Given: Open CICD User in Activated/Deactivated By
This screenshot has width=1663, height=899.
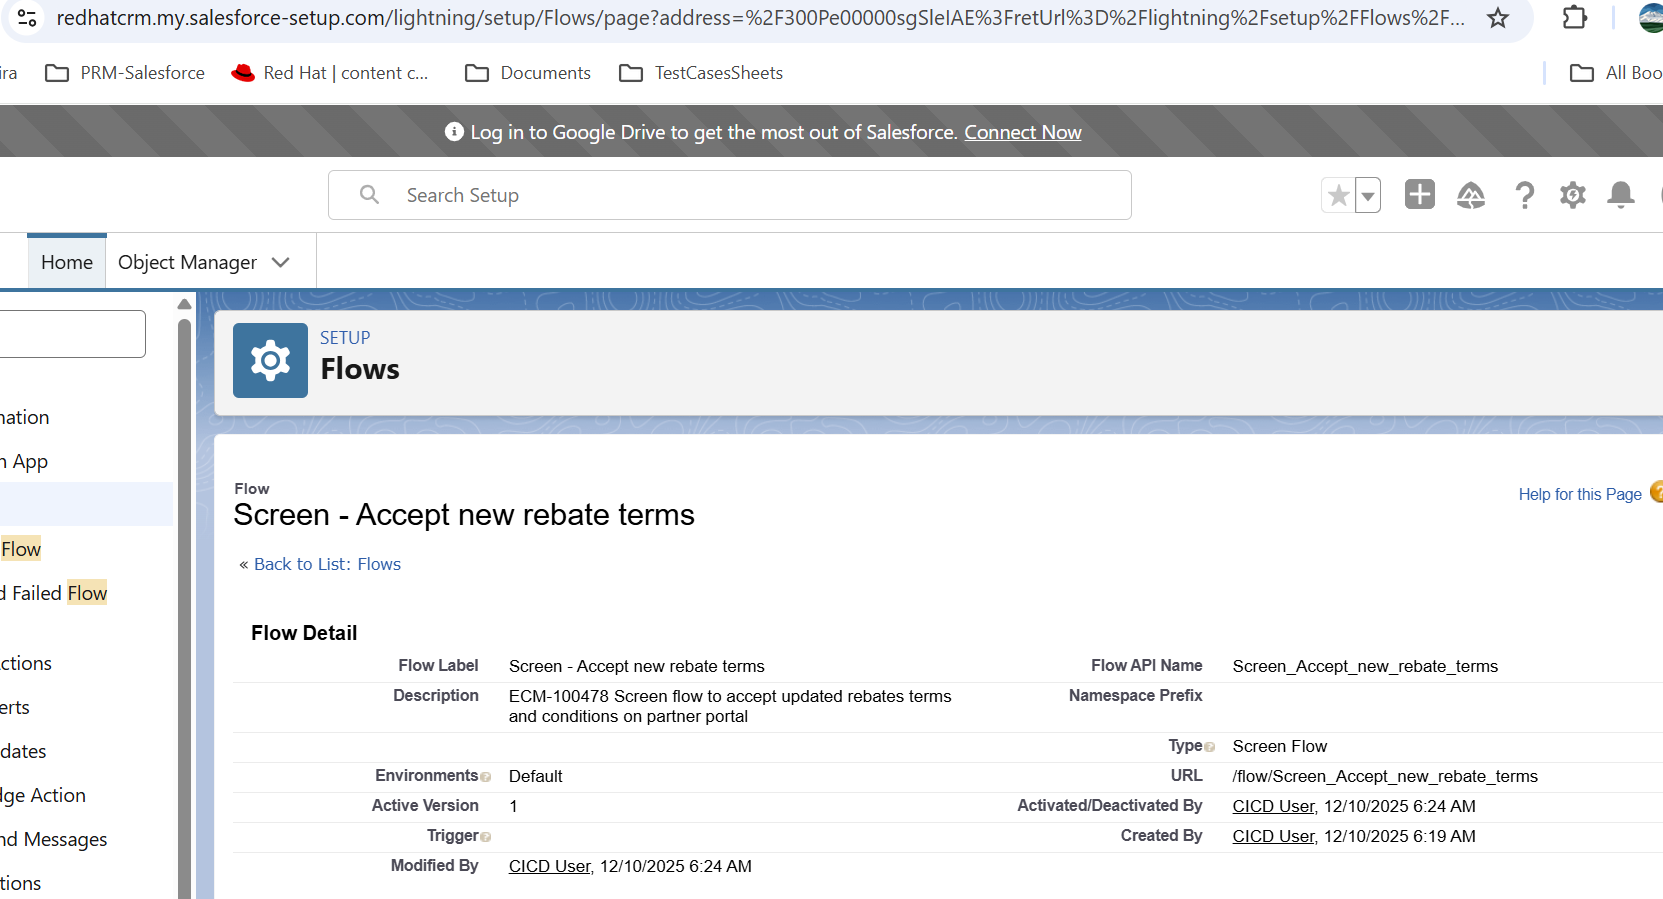Looking at the screenshot, I should [1273, 806].
